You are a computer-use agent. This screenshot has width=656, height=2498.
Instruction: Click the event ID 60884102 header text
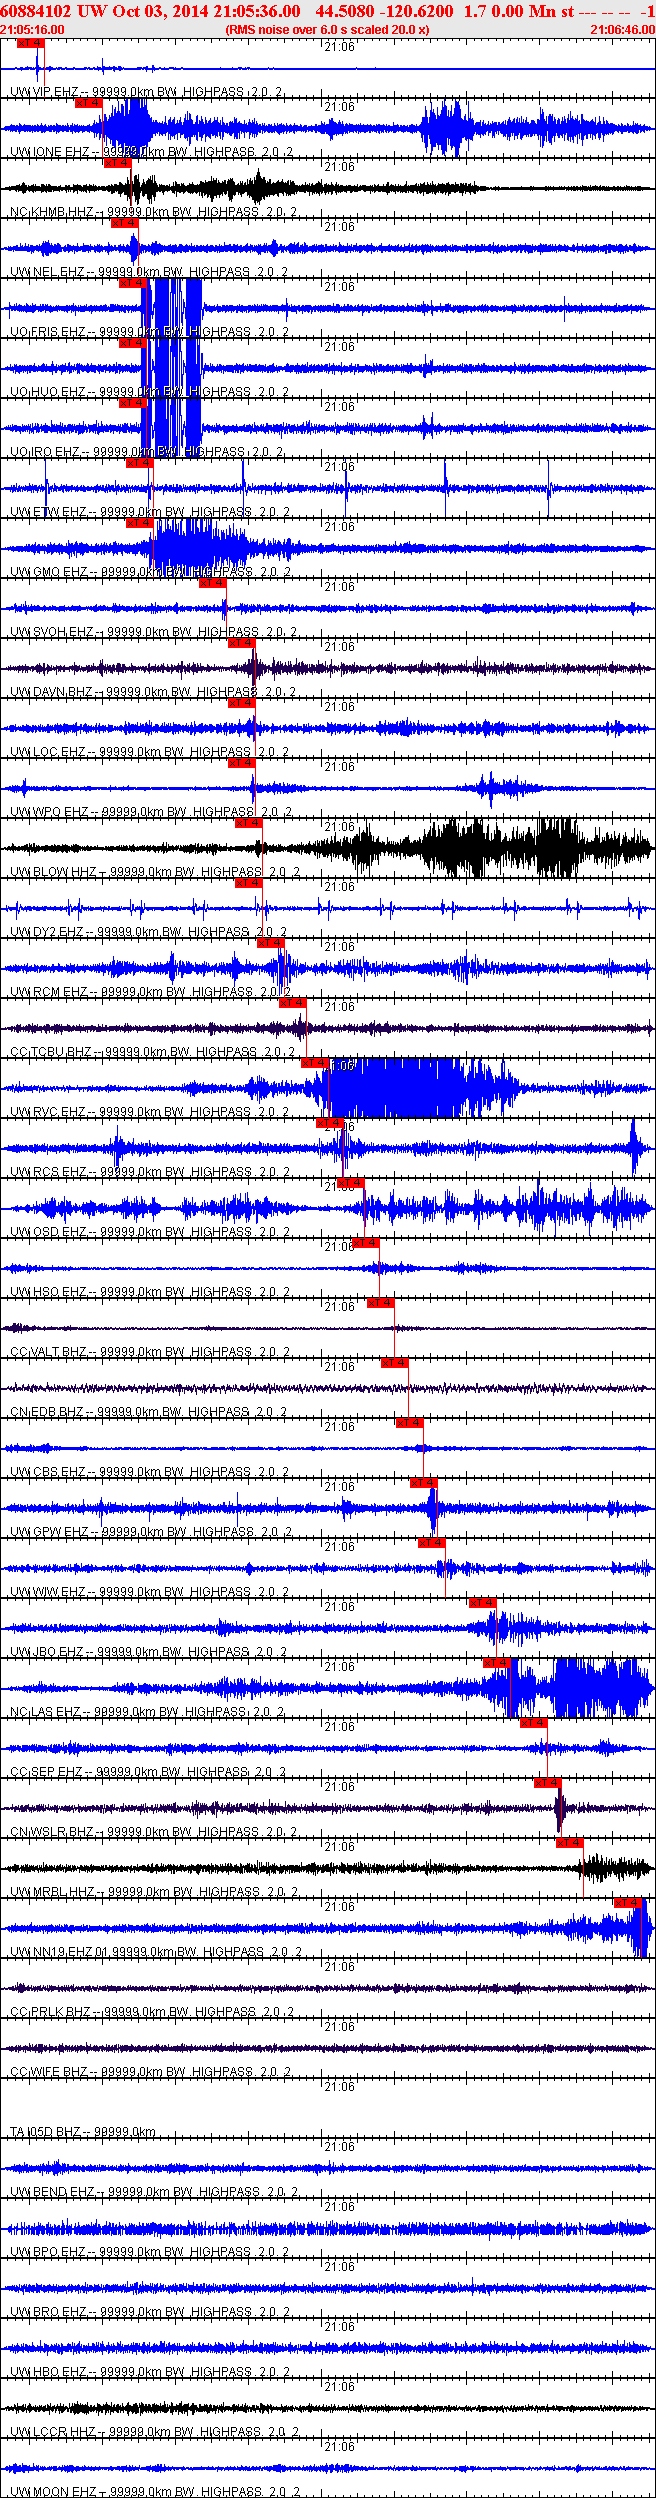pos(36,11)
